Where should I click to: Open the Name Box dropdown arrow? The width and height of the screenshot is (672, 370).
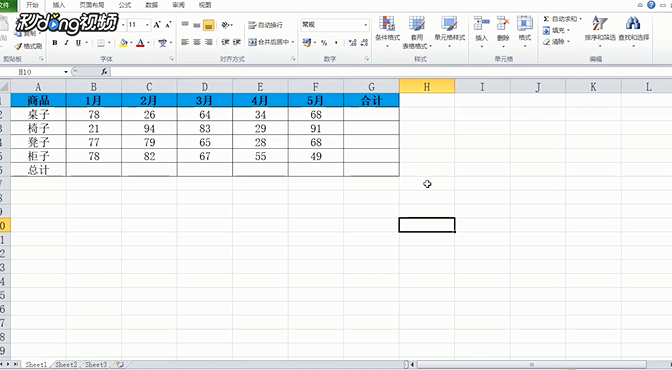66,72
